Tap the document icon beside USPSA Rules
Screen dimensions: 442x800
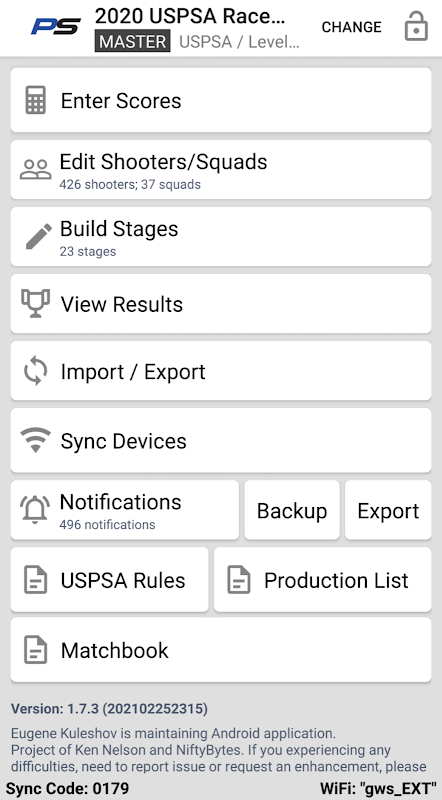tap(36, 580)
